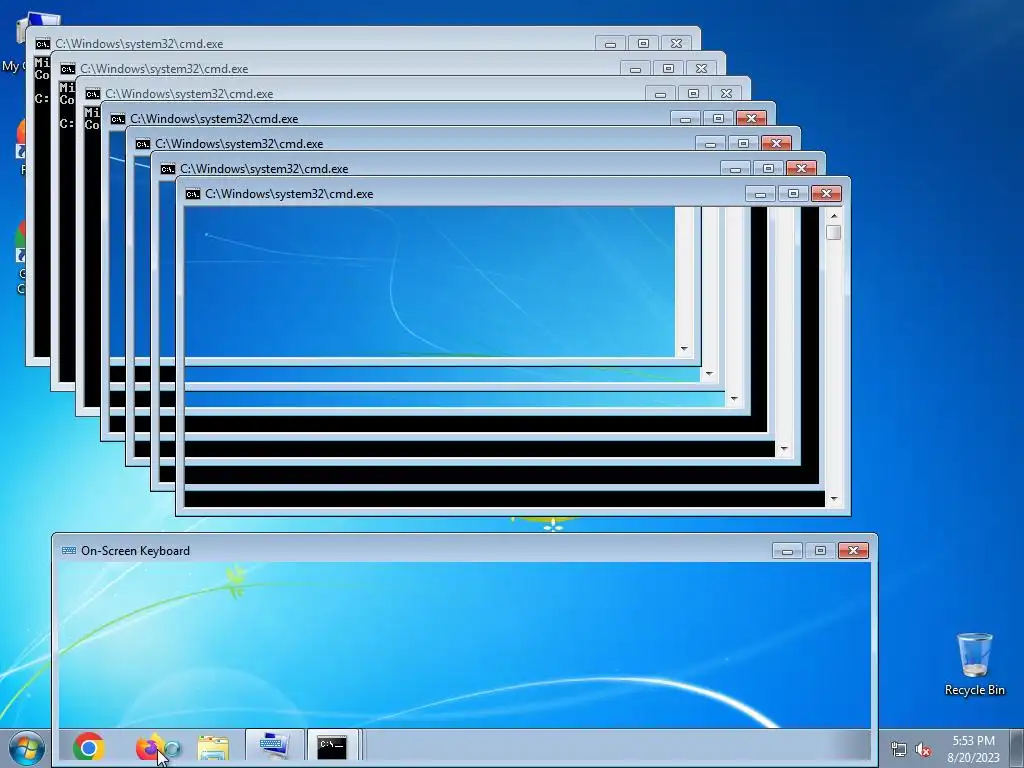
Task: Launch Firefox from the taskbar
Action: point(150,747)
